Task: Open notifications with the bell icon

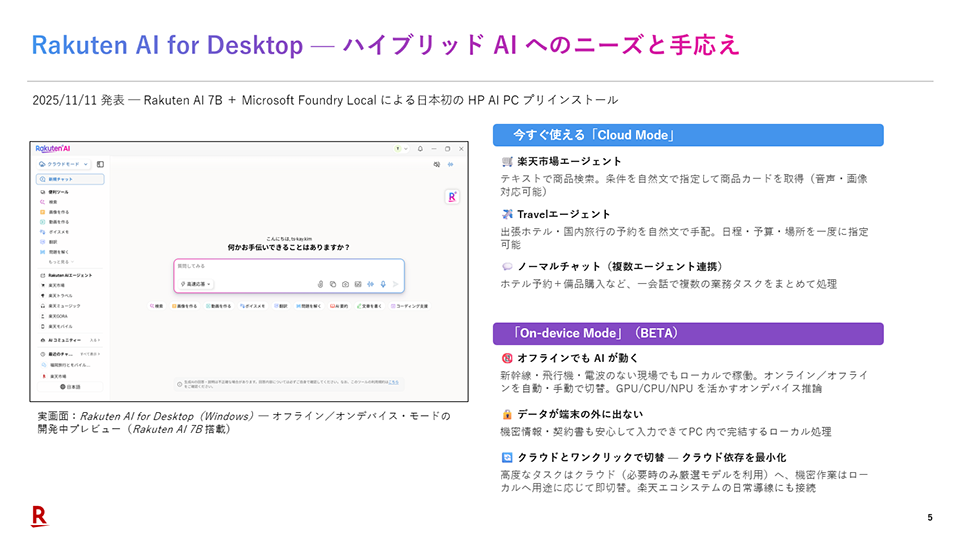Action: [x=420, y=149]
